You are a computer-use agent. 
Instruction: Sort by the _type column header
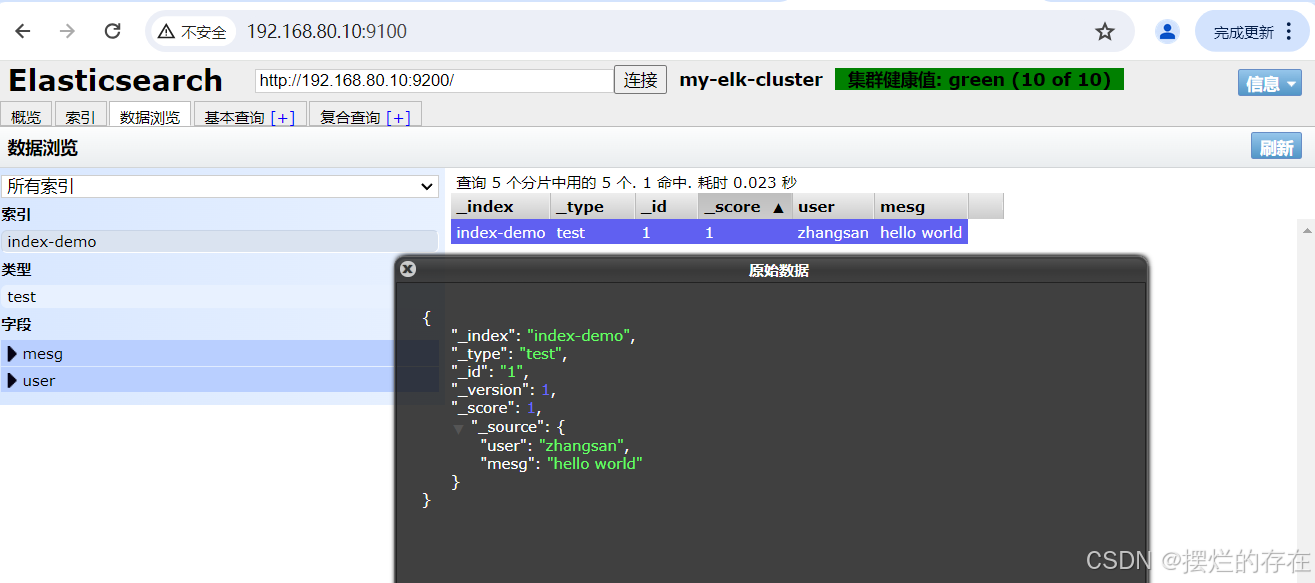click(593, 206)
